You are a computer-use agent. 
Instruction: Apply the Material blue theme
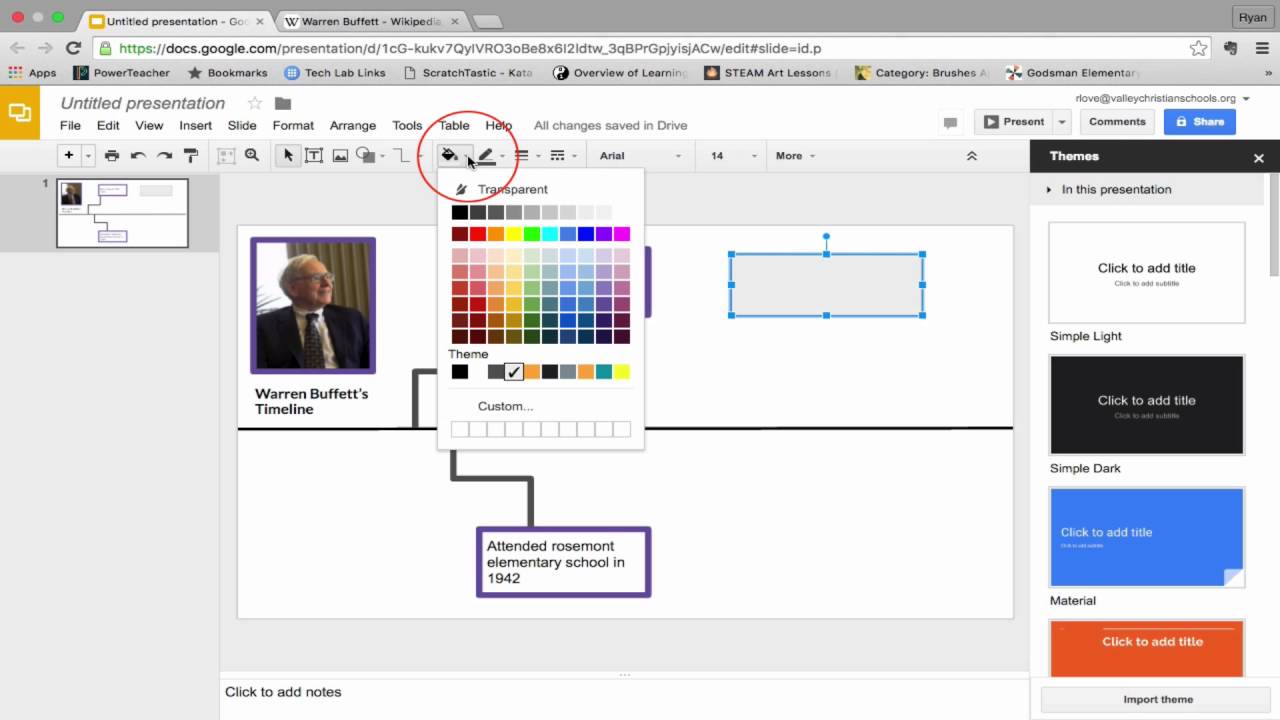(x=1146, y=537)
